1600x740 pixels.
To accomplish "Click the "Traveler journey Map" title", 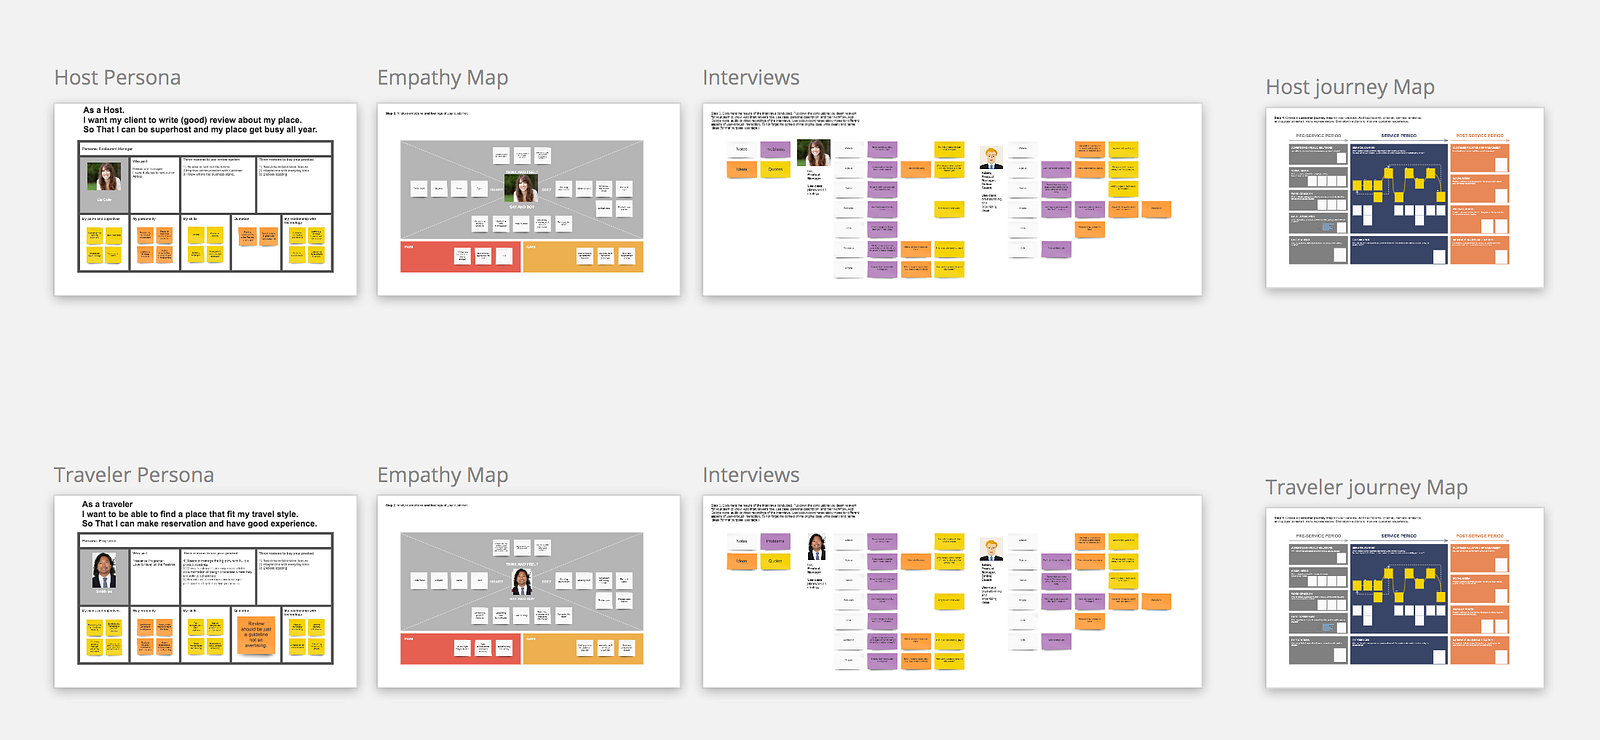I will [x=1366, y=488].
